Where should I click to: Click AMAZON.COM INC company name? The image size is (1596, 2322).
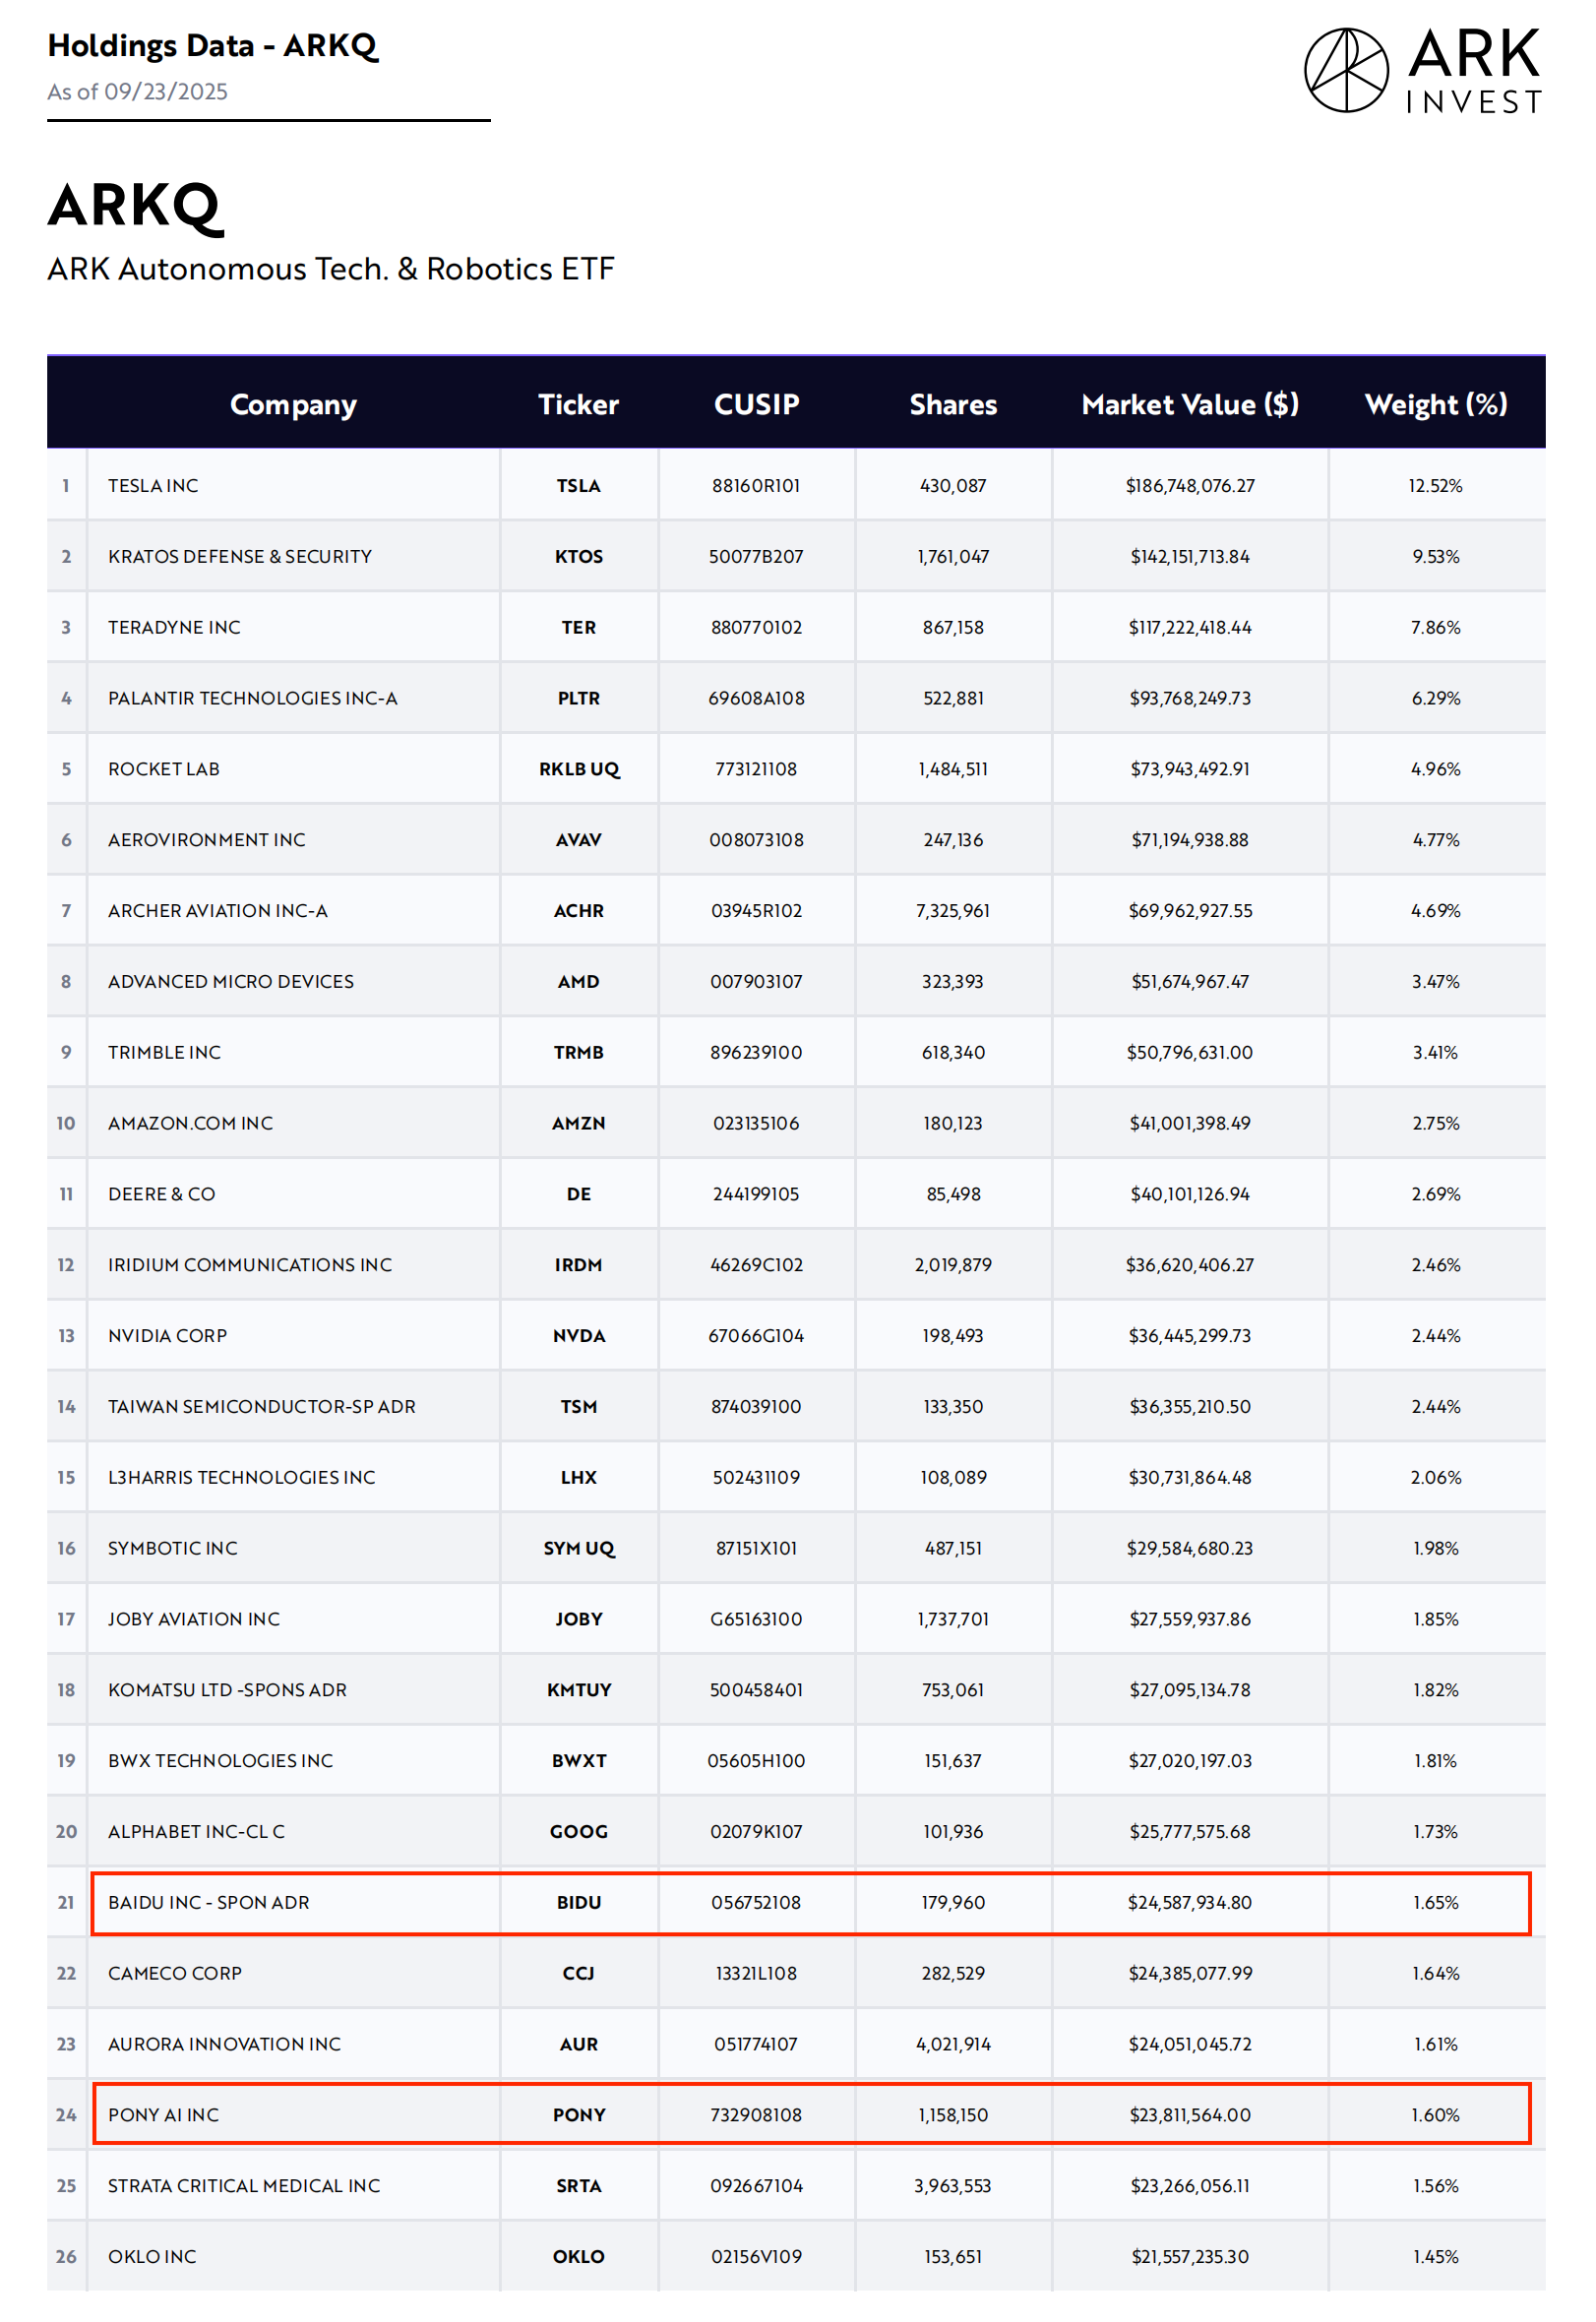pyautogui.click(x=190, y=1125)
